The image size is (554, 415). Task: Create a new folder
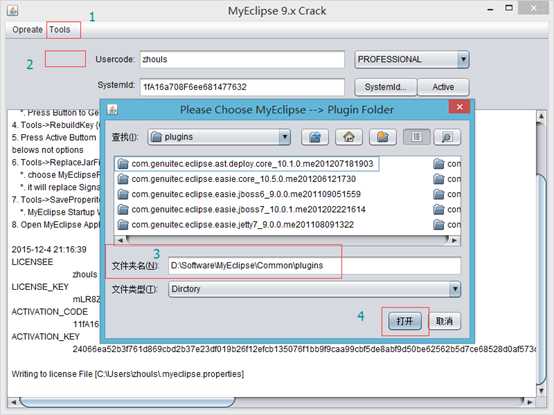383,137
